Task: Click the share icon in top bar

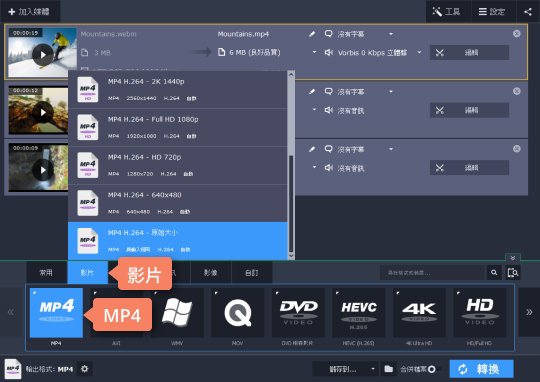Action: 528,12
